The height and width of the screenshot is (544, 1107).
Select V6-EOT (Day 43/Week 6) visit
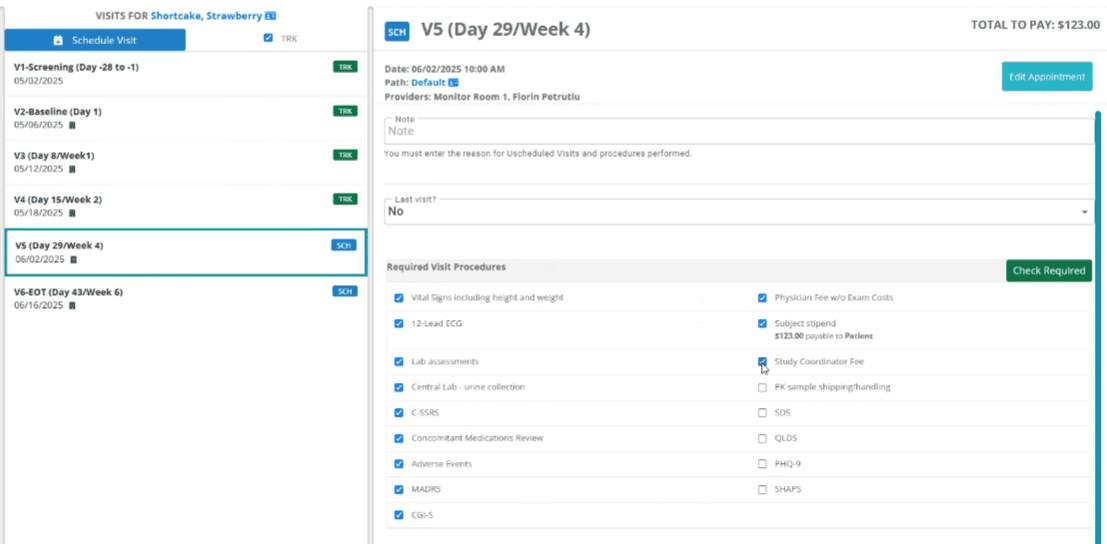click(185, 298)
